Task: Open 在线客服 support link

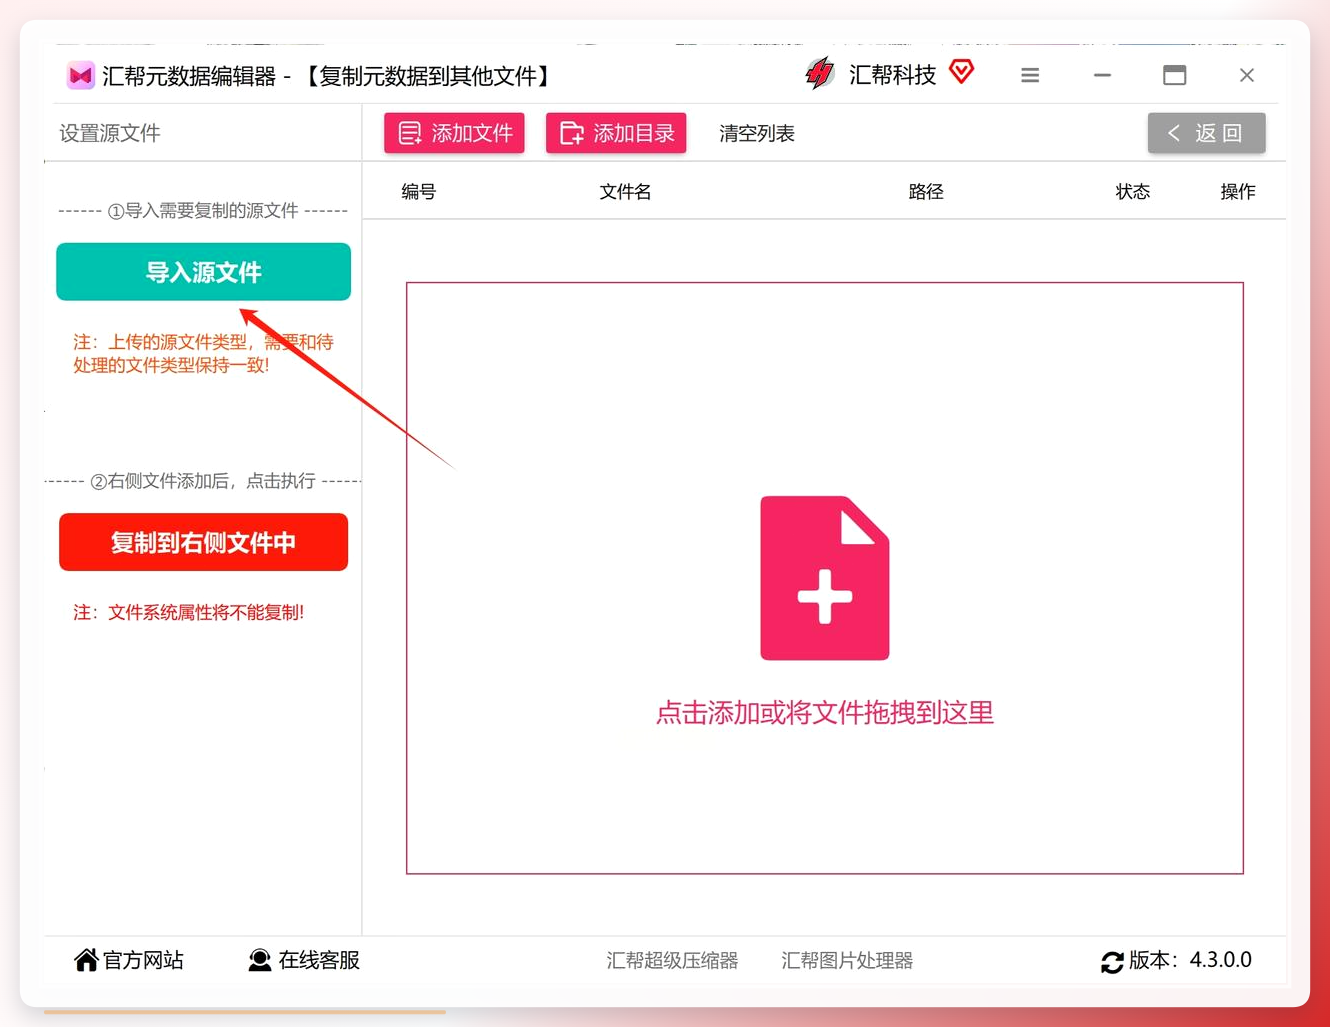Action: 304,960
